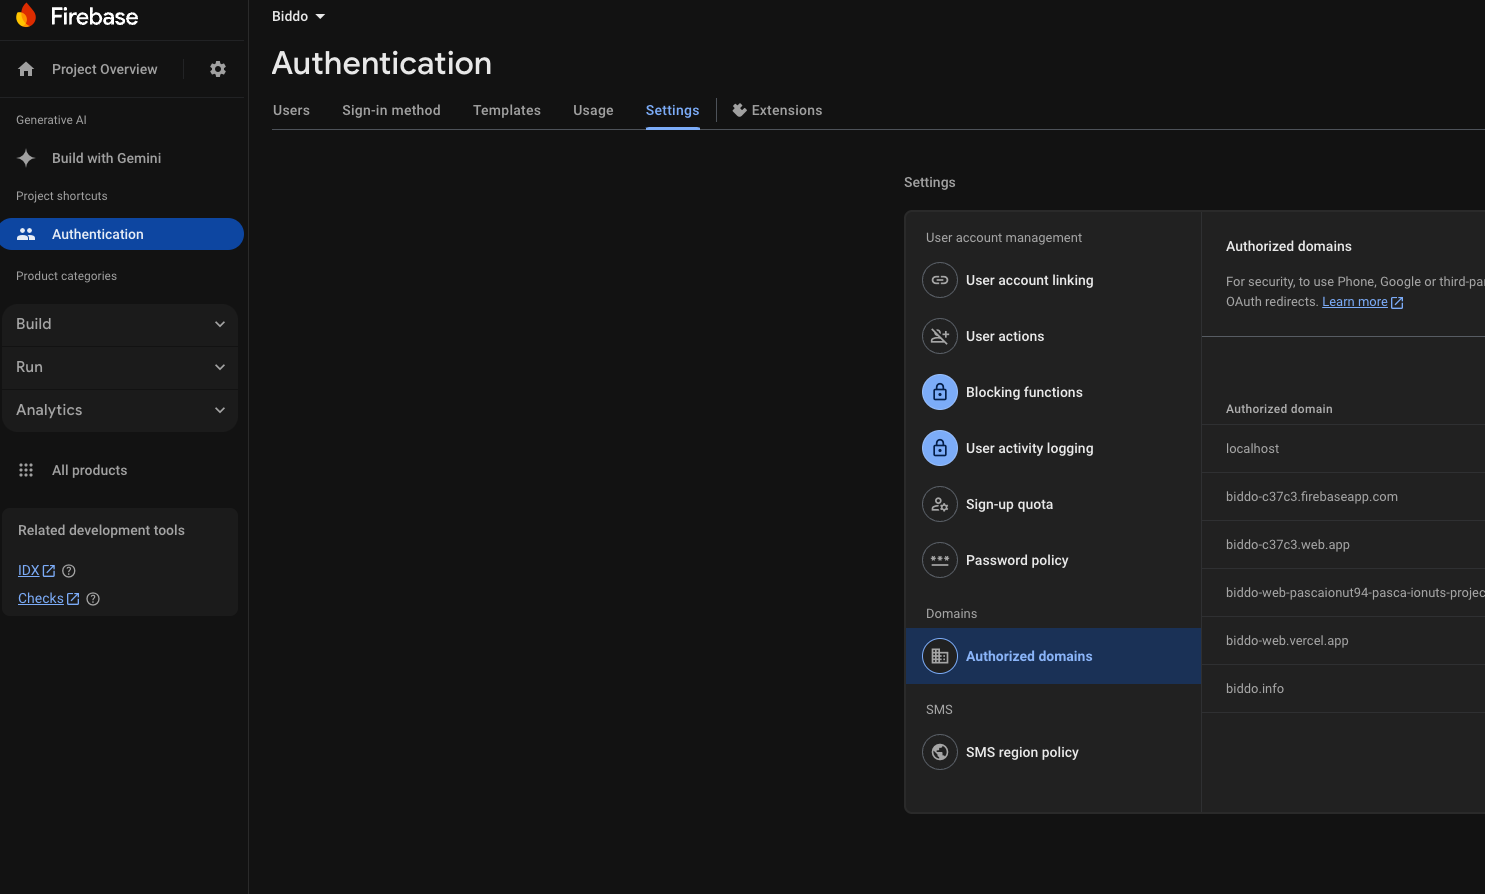Click biddo-web-pascaionut94 domain row

click(x=1343, y=593)
